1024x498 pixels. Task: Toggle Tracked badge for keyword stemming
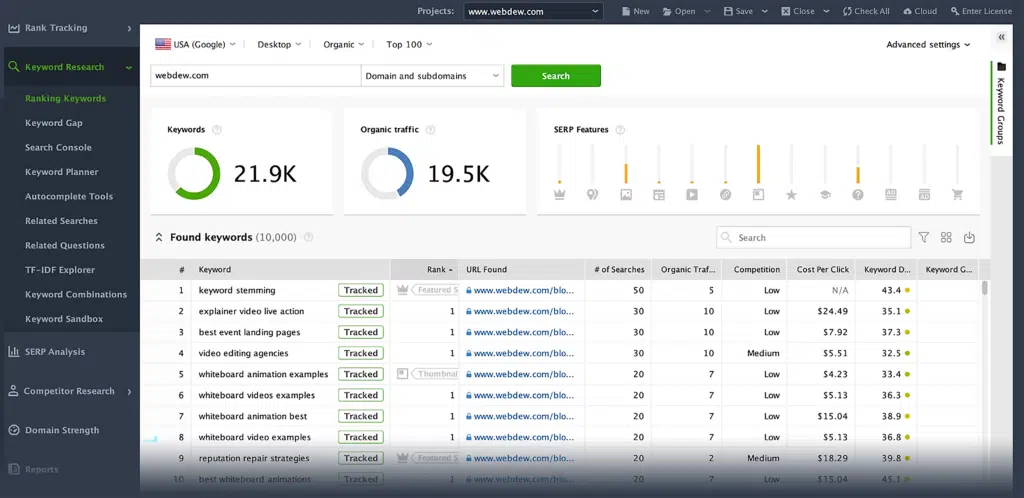click(x=361, y=290)
